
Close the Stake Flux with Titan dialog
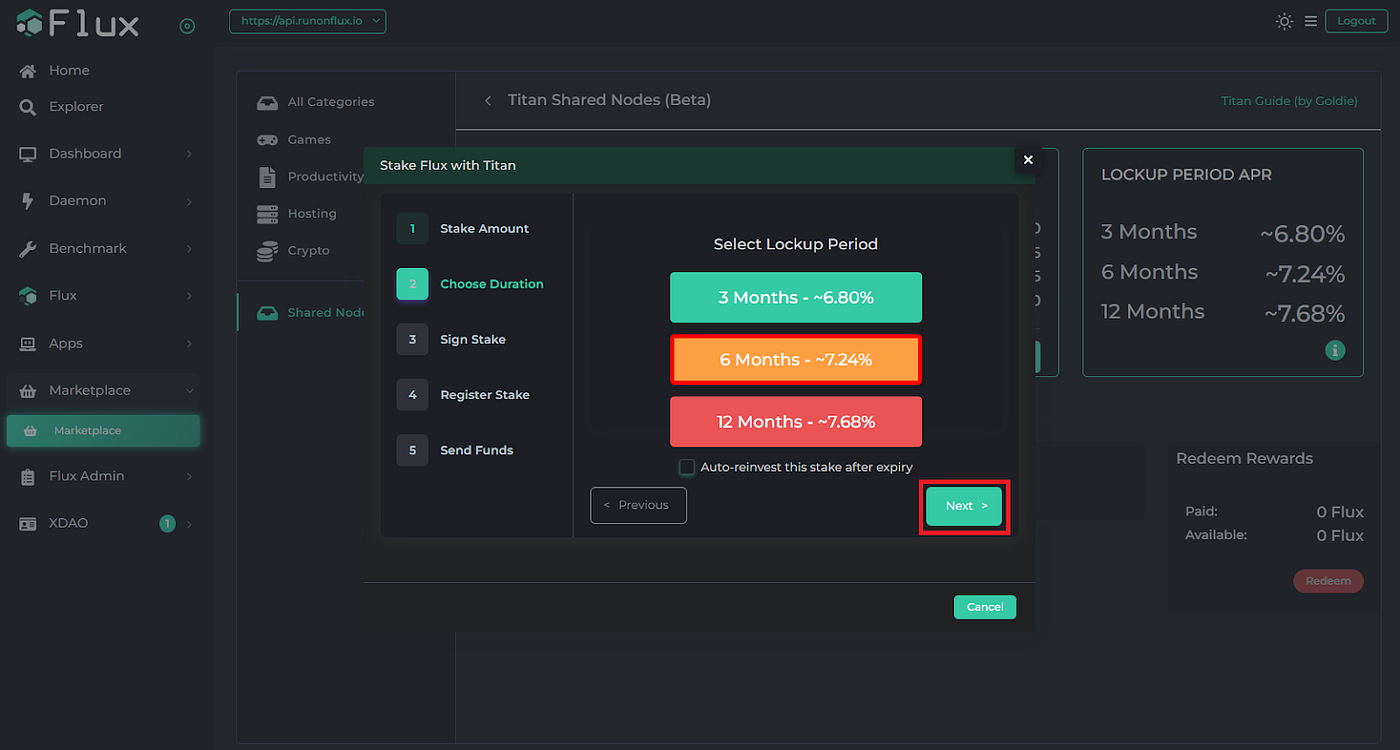tap(1027, 160)
